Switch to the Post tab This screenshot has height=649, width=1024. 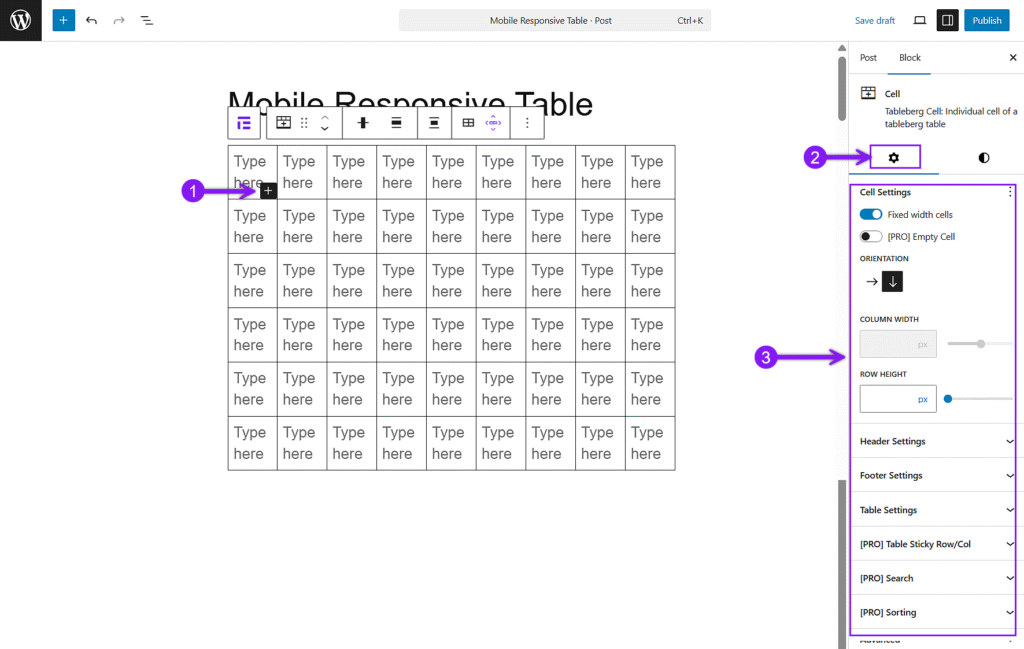point(868,57)
